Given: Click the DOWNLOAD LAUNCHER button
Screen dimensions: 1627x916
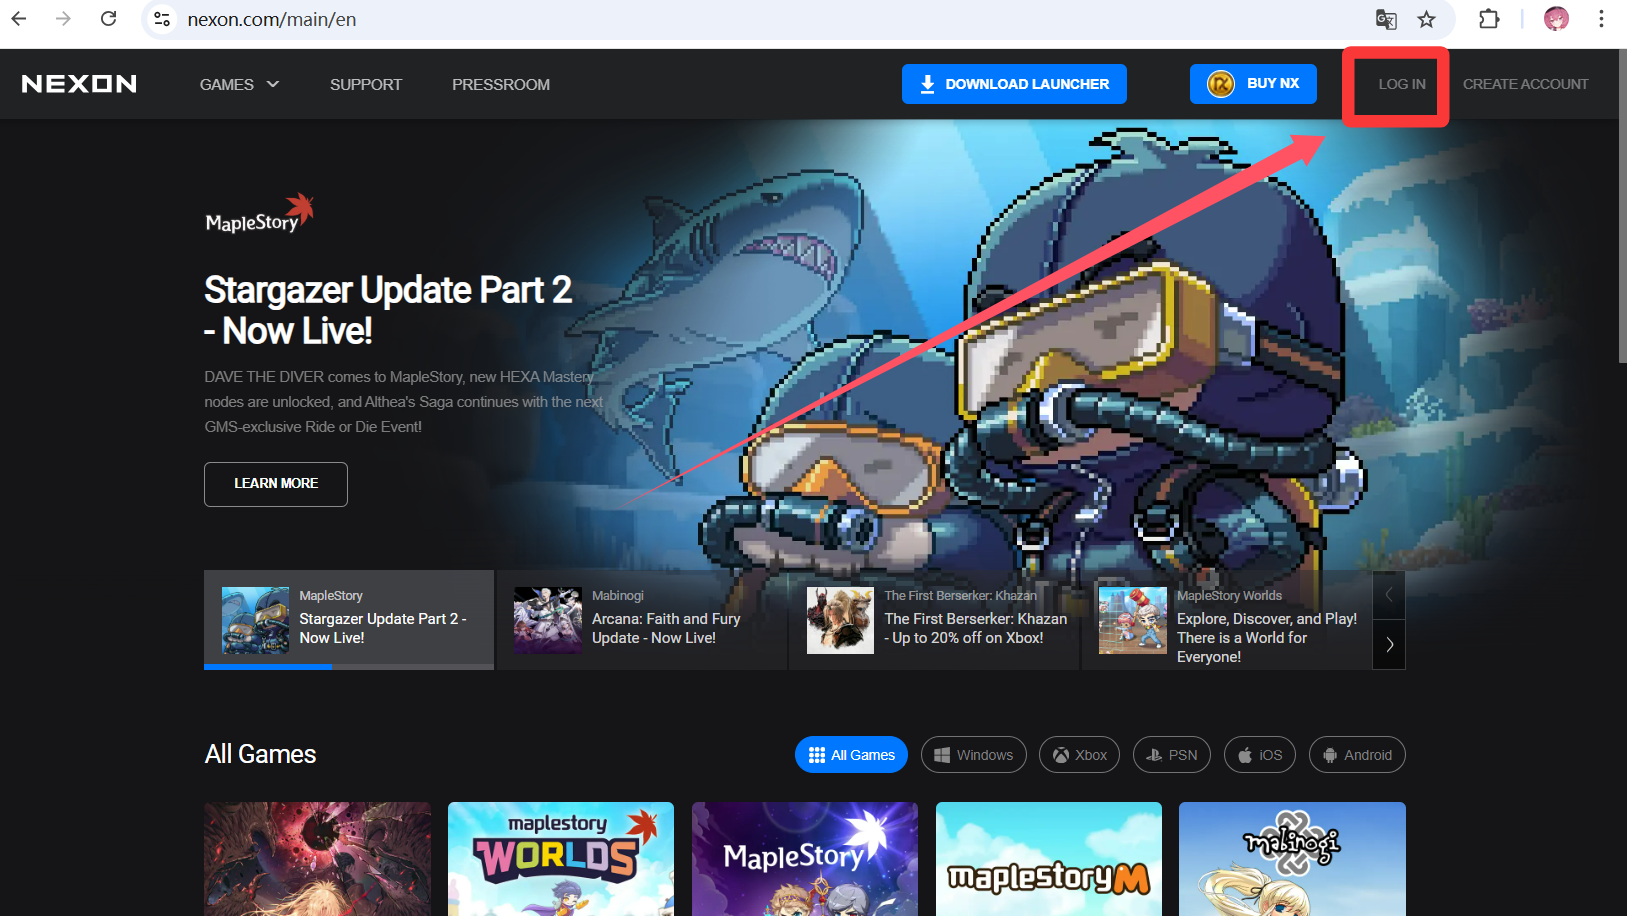Looking at the screenshot, I should coord(1014,84).
